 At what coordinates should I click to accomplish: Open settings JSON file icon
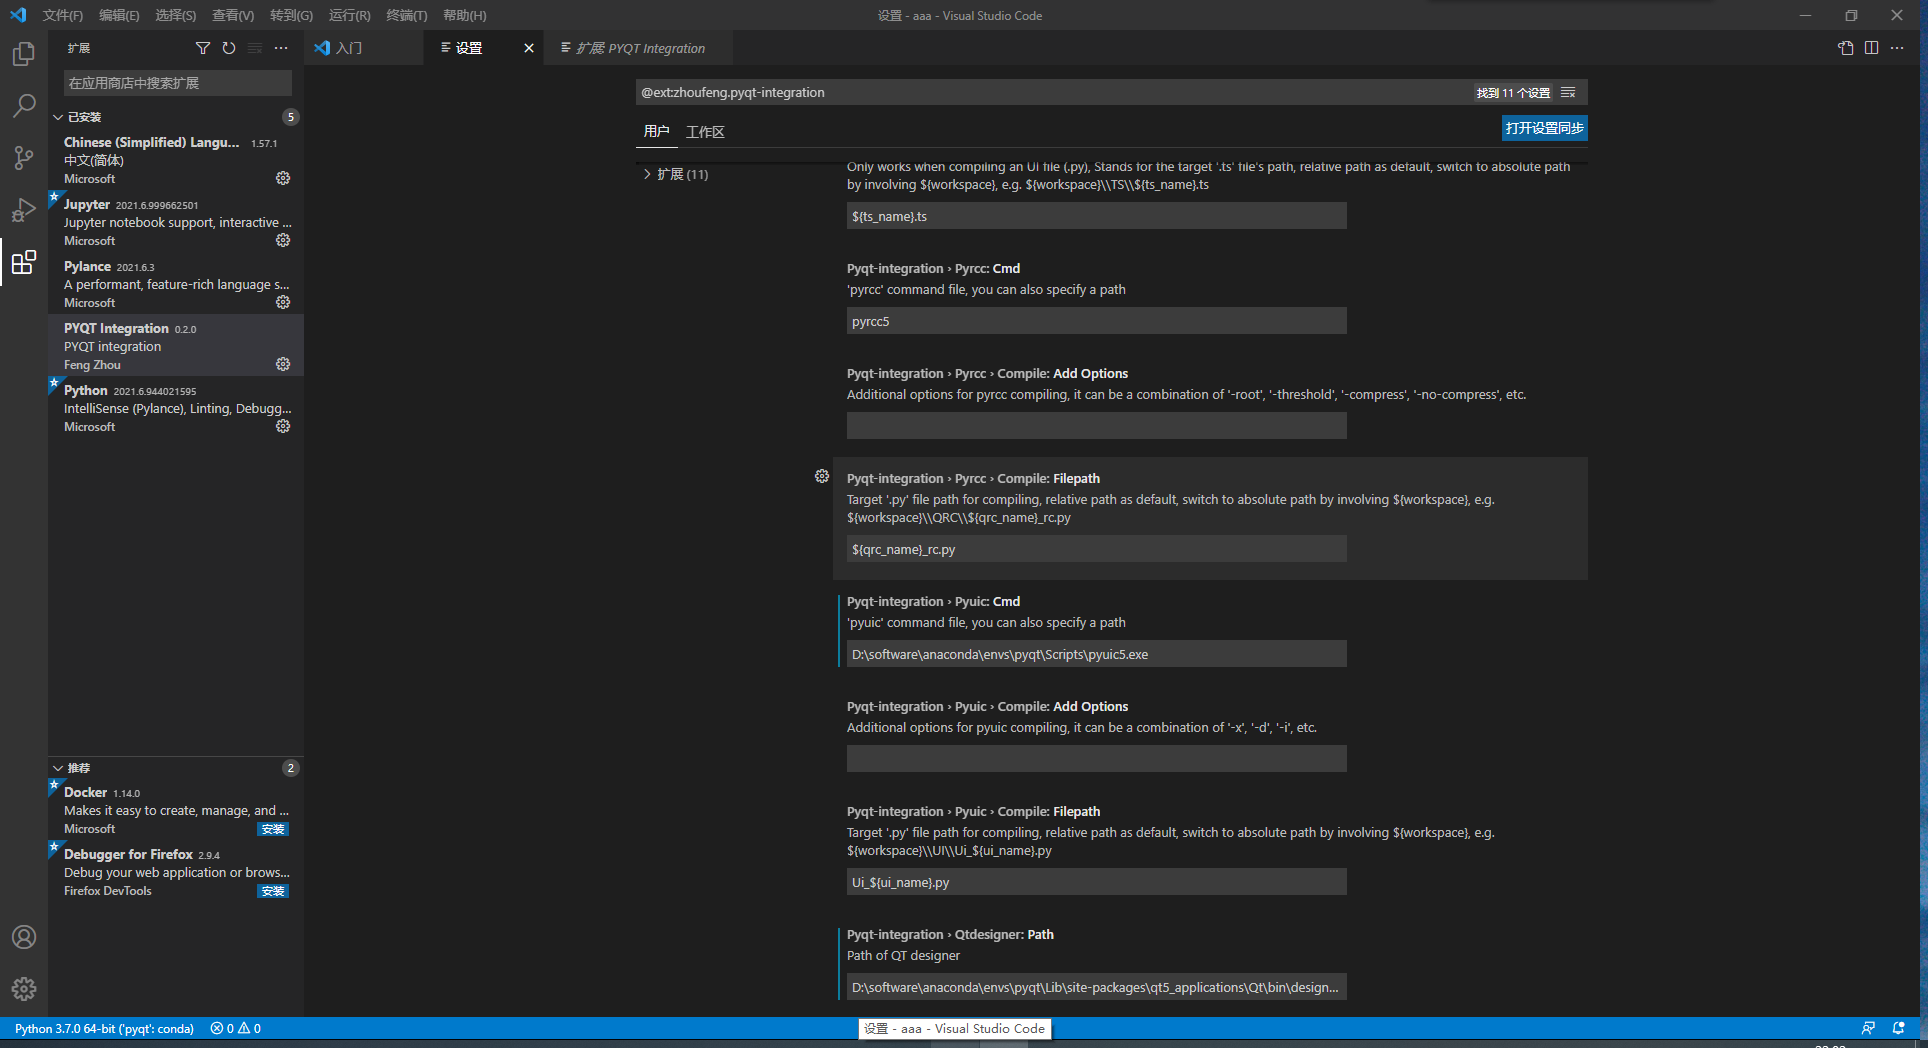click(1846, 48)
